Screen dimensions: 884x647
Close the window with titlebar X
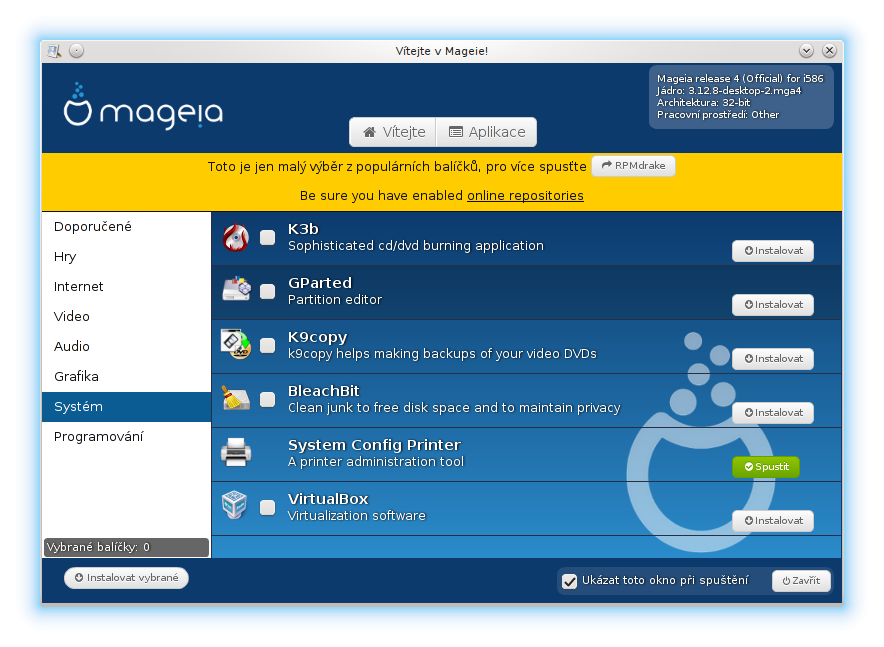click(x=829, y=51)
